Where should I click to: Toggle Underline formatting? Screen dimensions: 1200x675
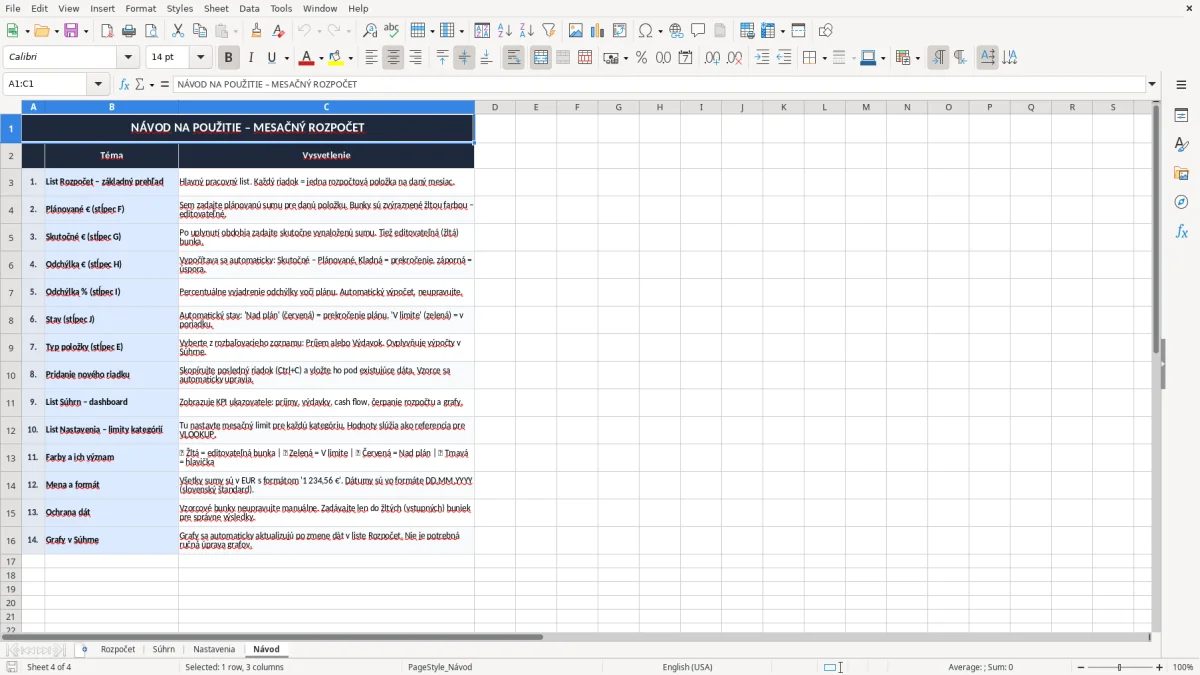[272, 58]
